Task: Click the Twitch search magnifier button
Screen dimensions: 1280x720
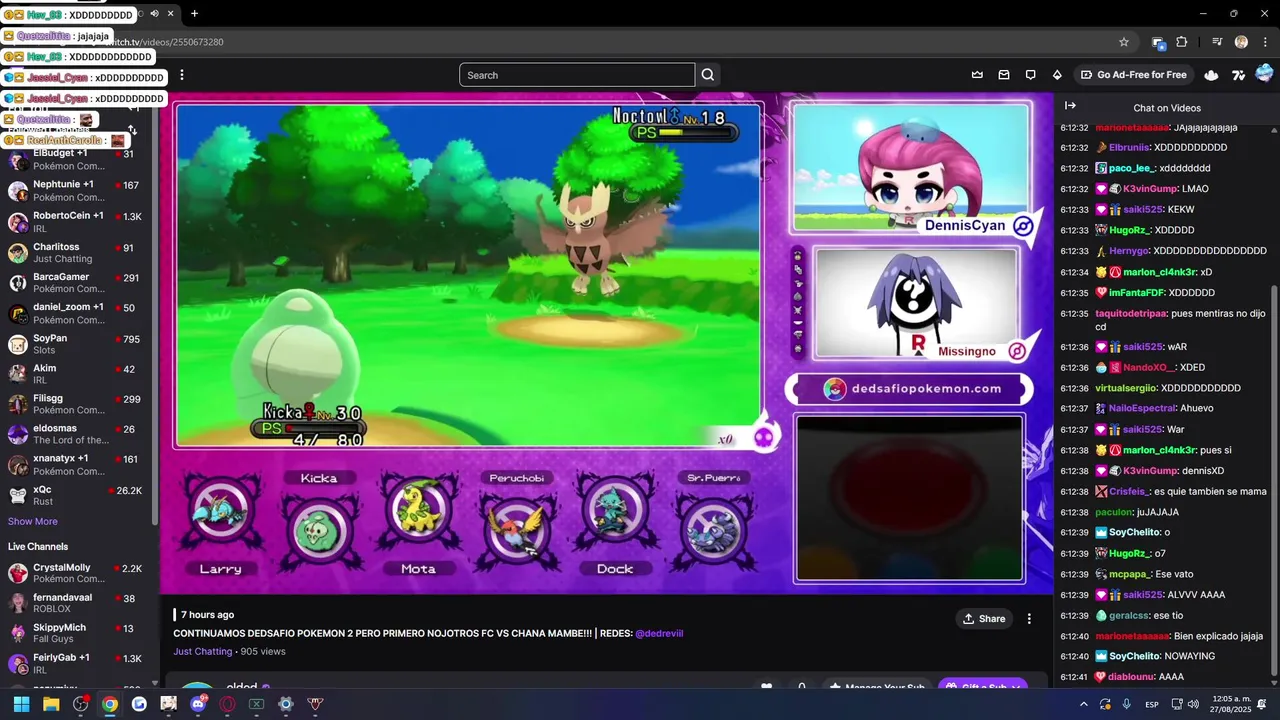Action: point(708,75)
